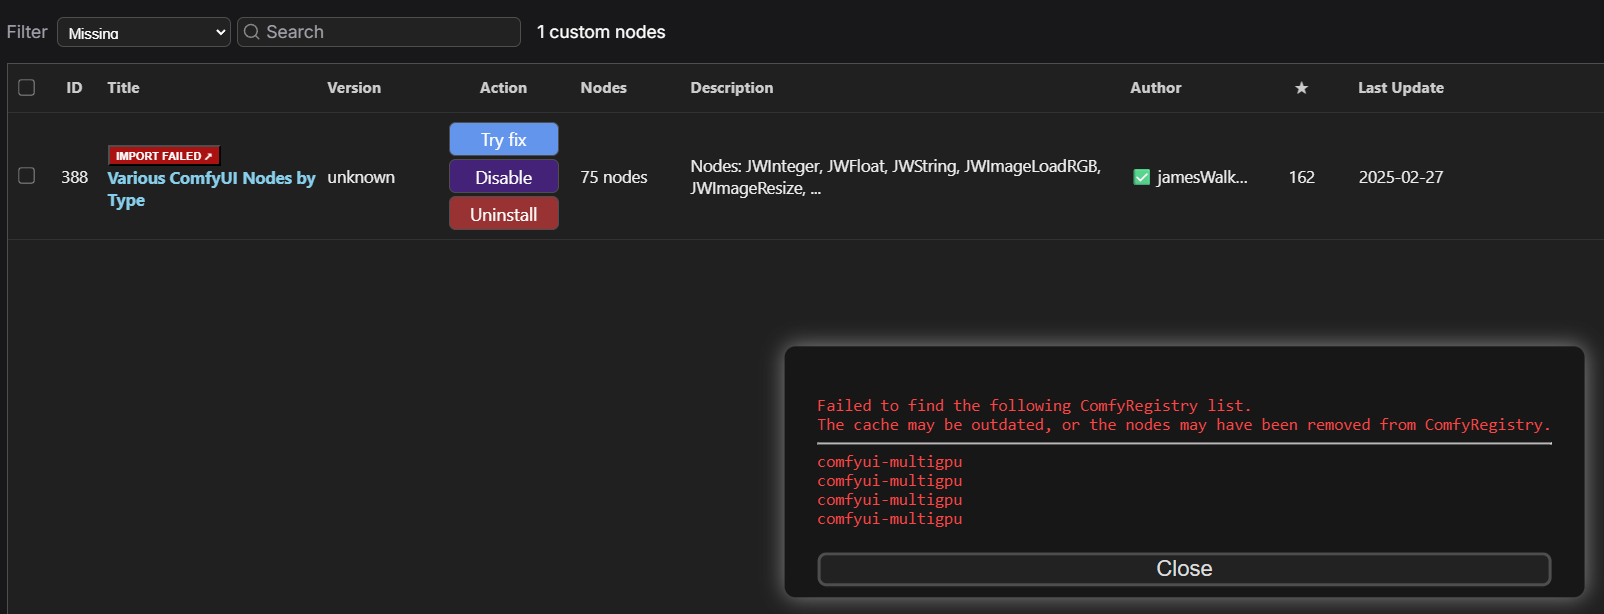Viewport: 1604px width, 614px height.
Task: Click the Disable button
Action: (x=504, y=177)
